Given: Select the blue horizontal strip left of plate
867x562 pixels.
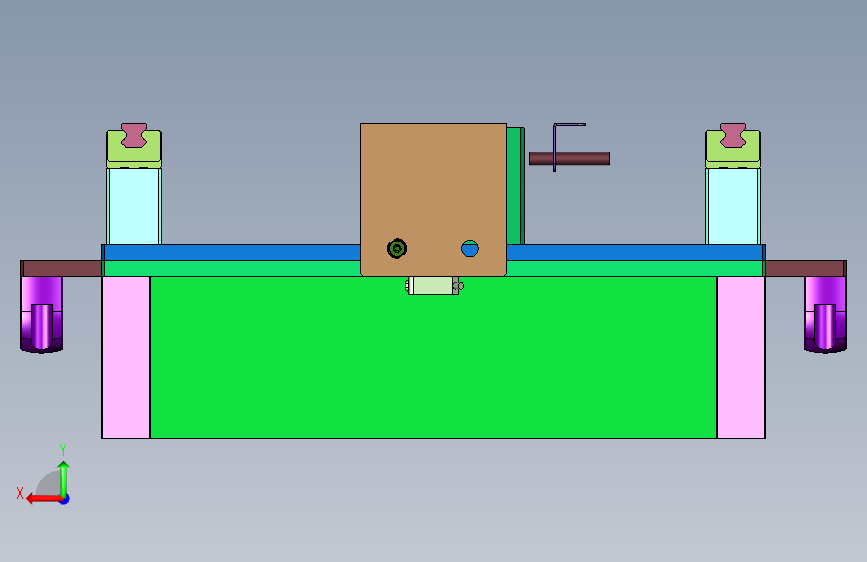Looking at the screenshot, I should coord(231,252).
